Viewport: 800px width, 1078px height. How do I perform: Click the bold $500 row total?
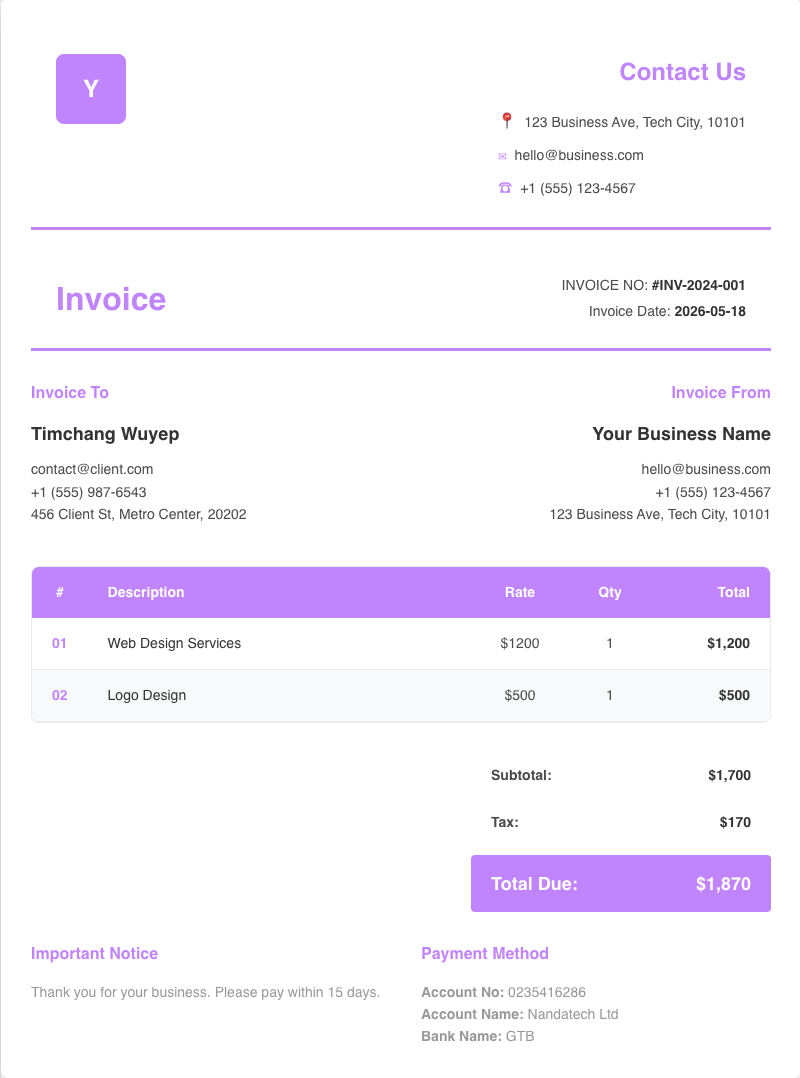pyautogui.click(x=734, y=695)
